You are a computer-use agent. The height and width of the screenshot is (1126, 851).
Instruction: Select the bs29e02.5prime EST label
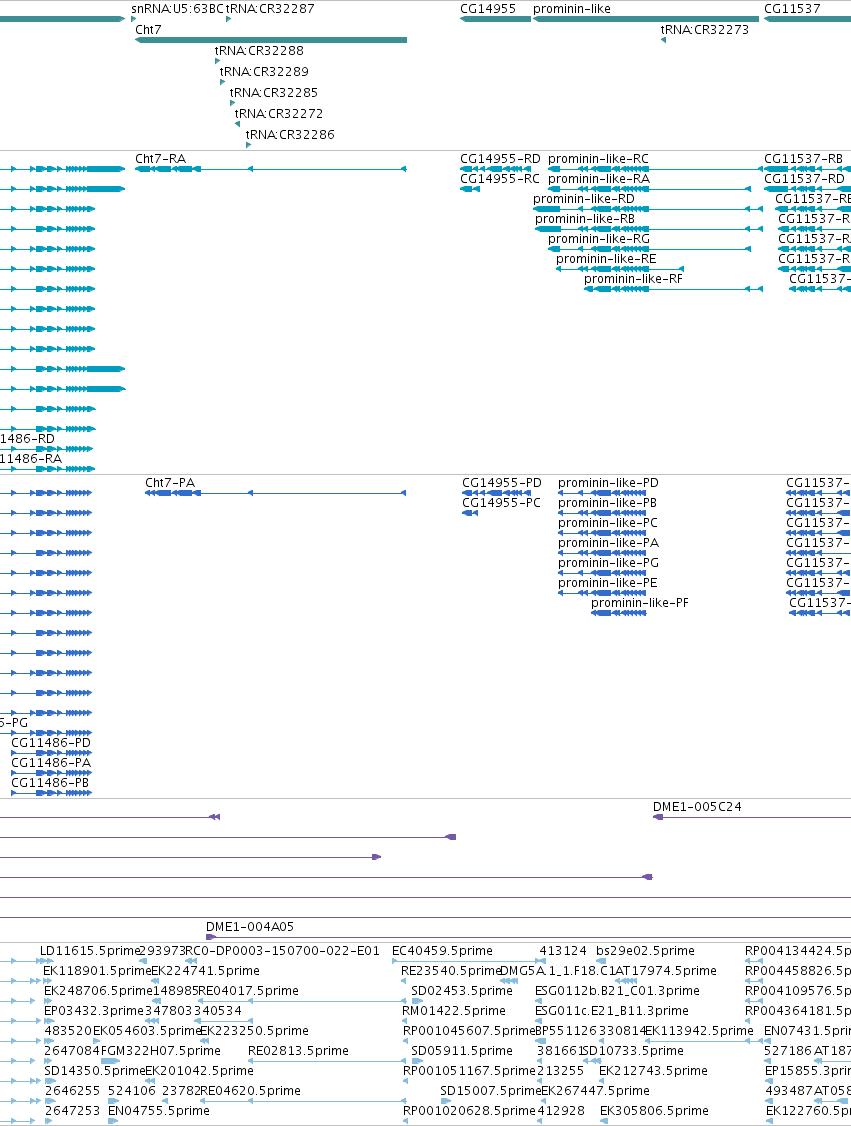(646, 950)
